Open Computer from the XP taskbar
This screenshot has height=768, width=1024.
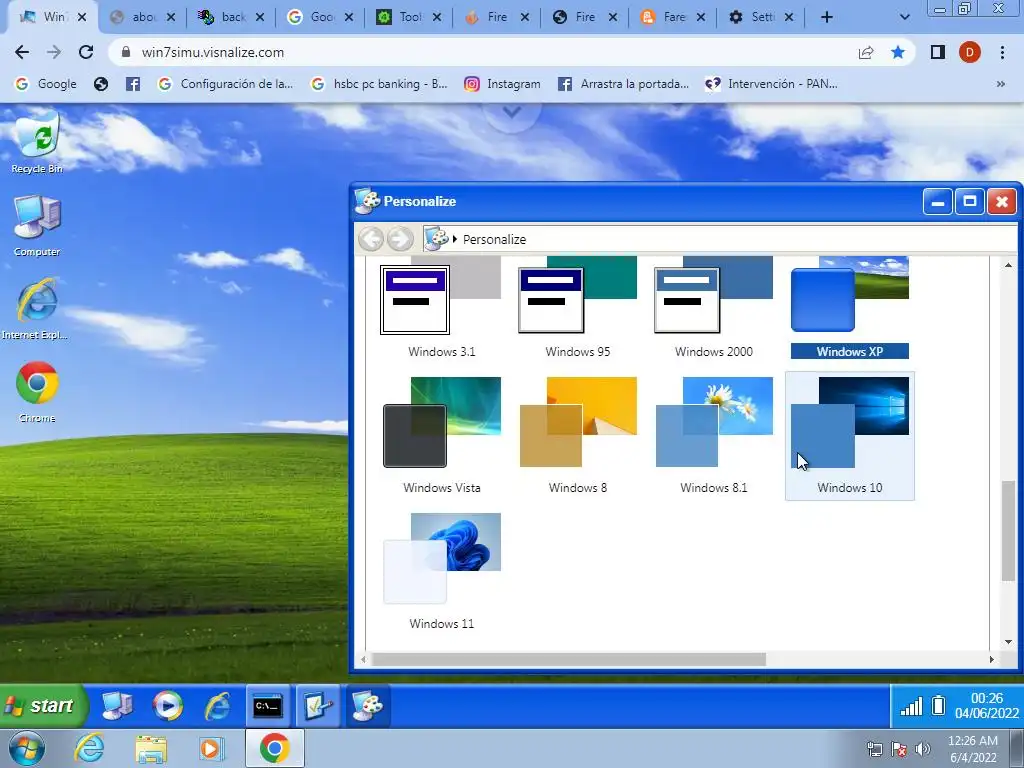coord(118,706)
